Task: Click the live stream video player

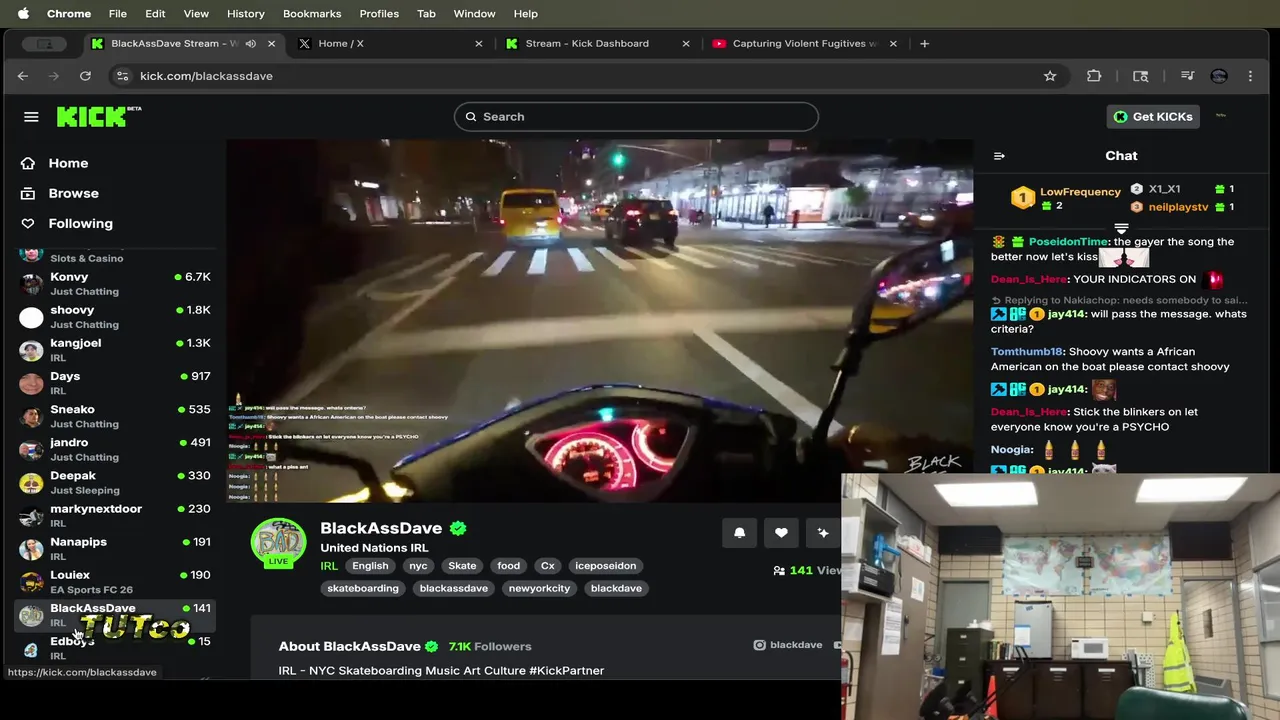Action: coord(599,320)
